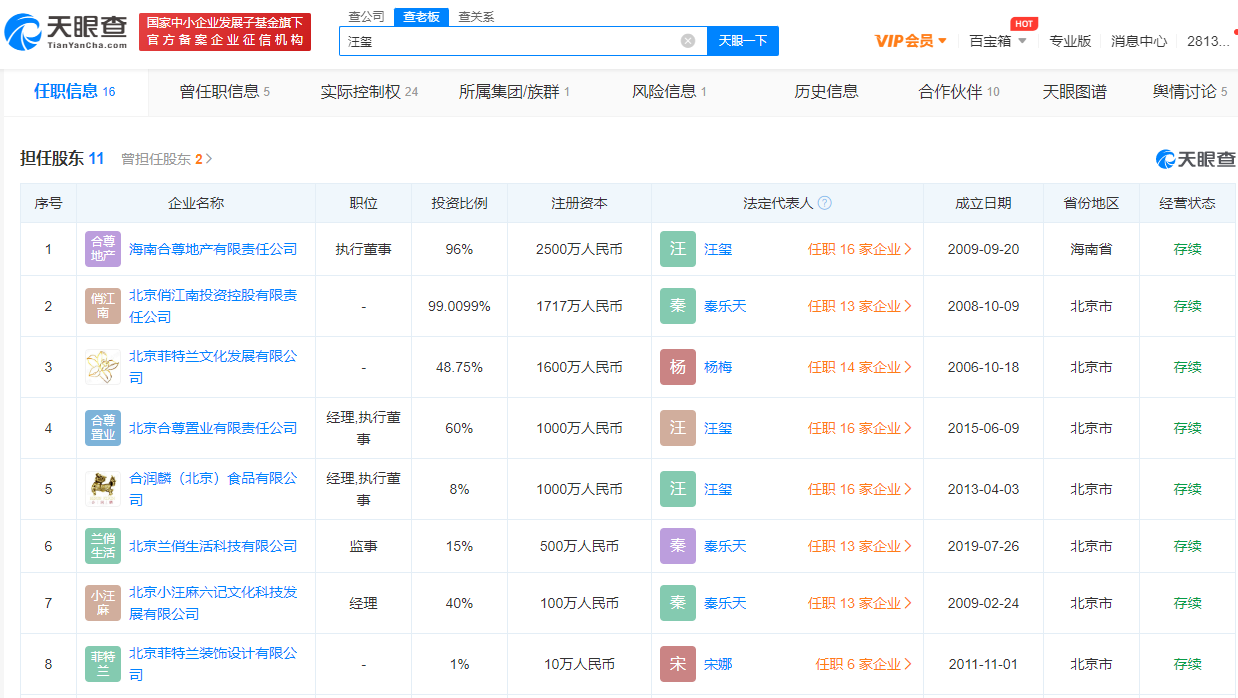Click the 汪 avatar in row 5
Viewport: 1238px width, 698px height.
click(x=678, y=489)
